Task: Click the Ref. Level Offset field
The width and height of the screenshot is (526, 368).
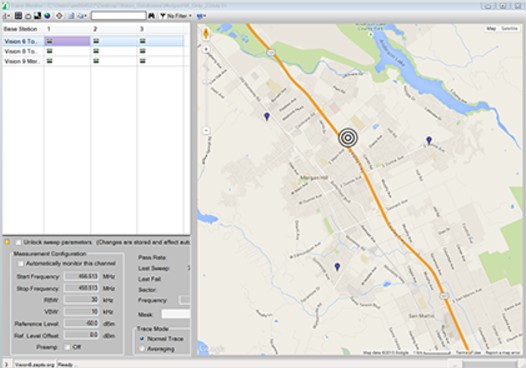Action: pos(81,335)
